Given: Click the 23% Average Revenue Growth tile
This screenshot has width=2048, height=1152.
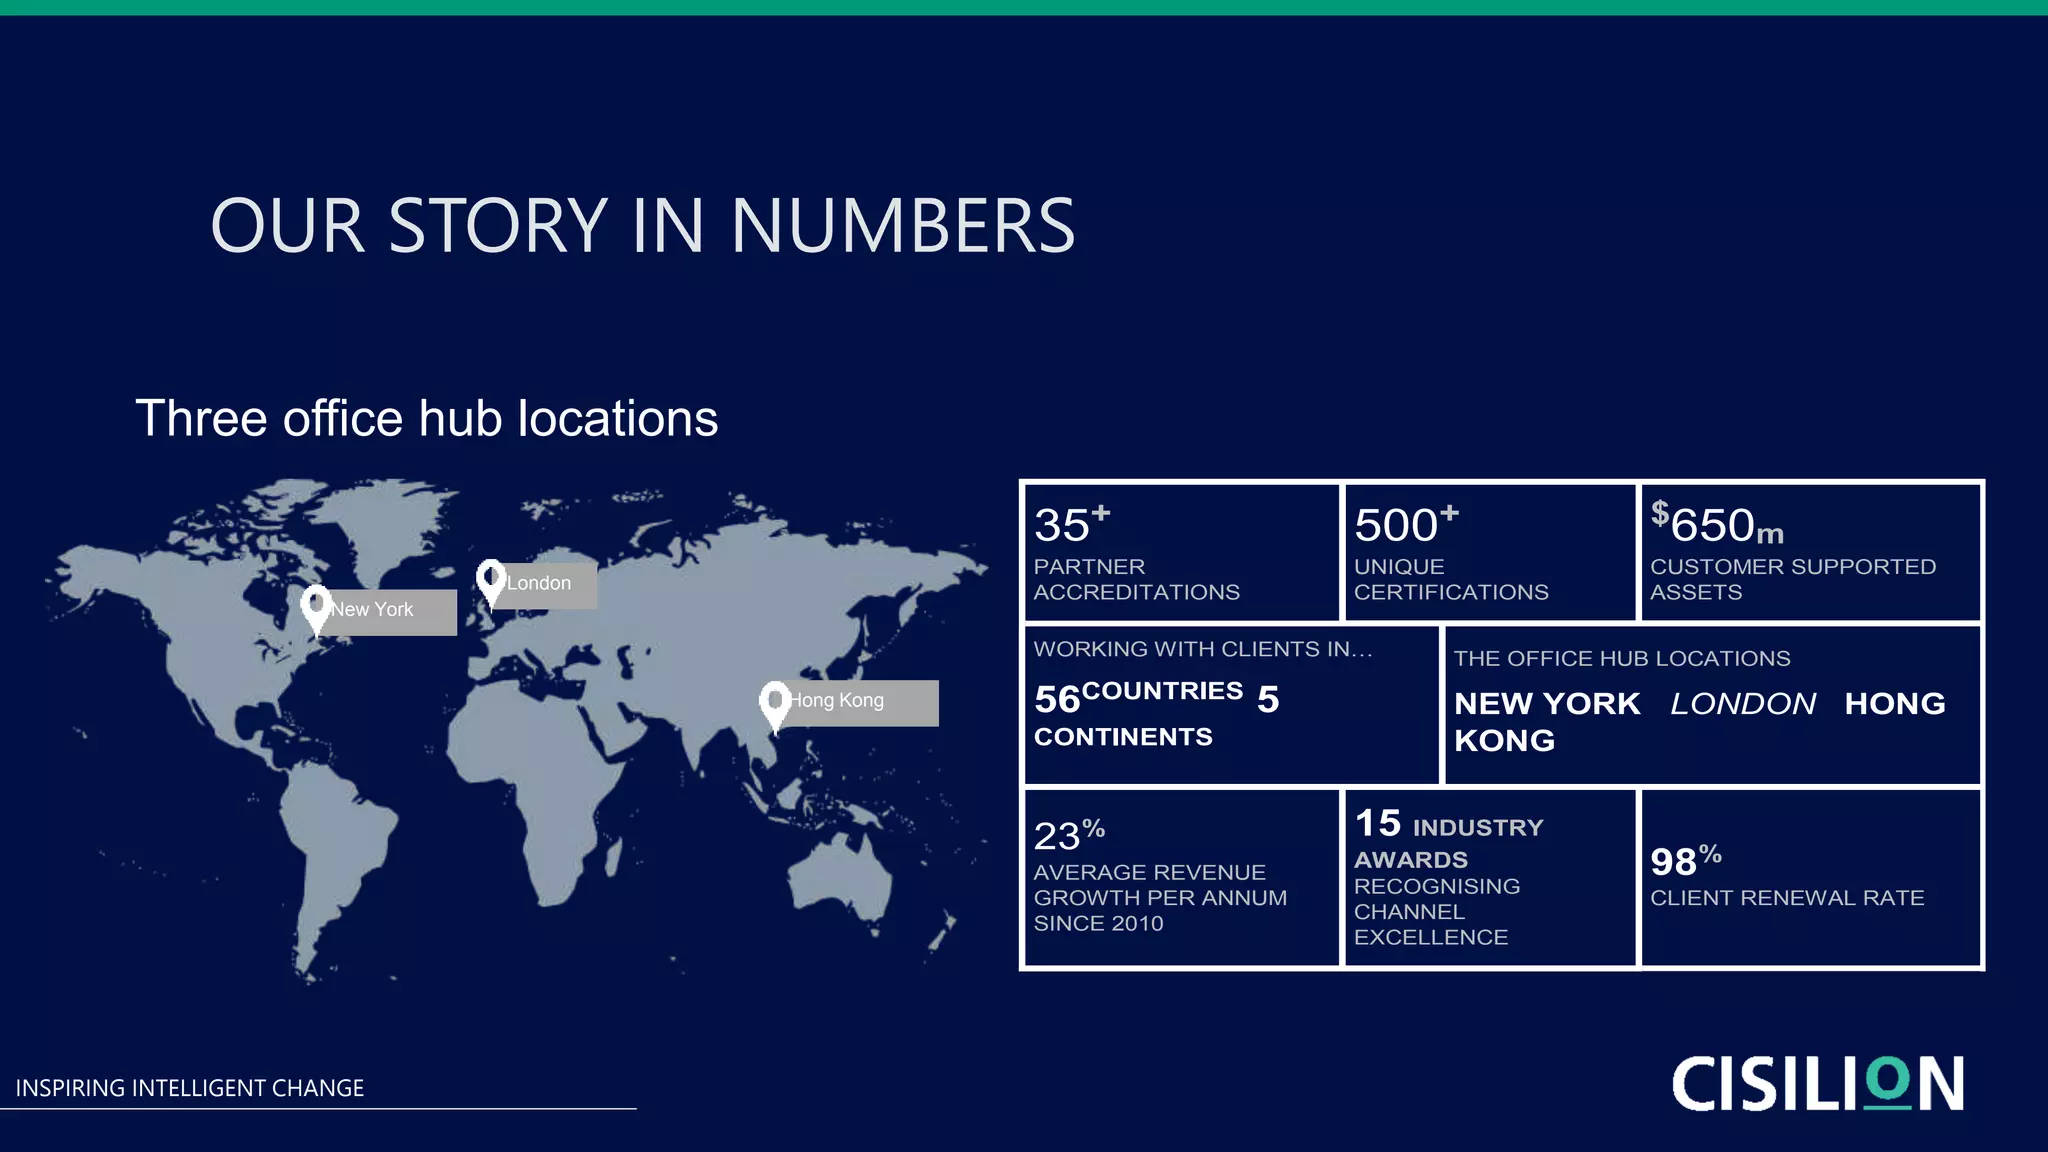Looking at the screenshot, I should coord(1181,878).
